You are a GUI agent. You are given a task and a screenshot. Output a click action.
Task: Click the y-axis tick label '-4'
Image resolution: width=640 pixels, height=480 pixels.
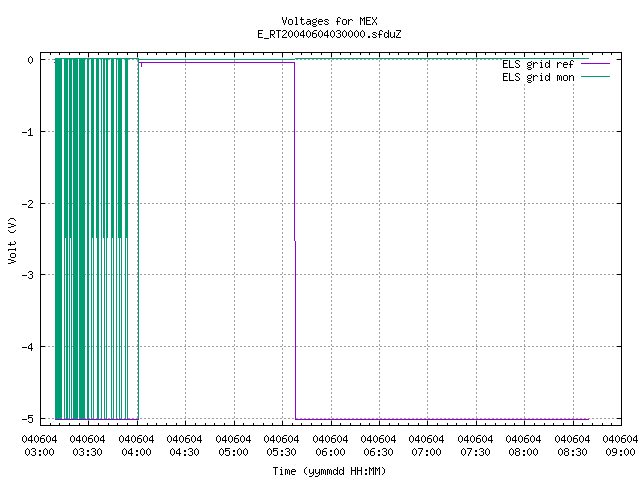28,347
